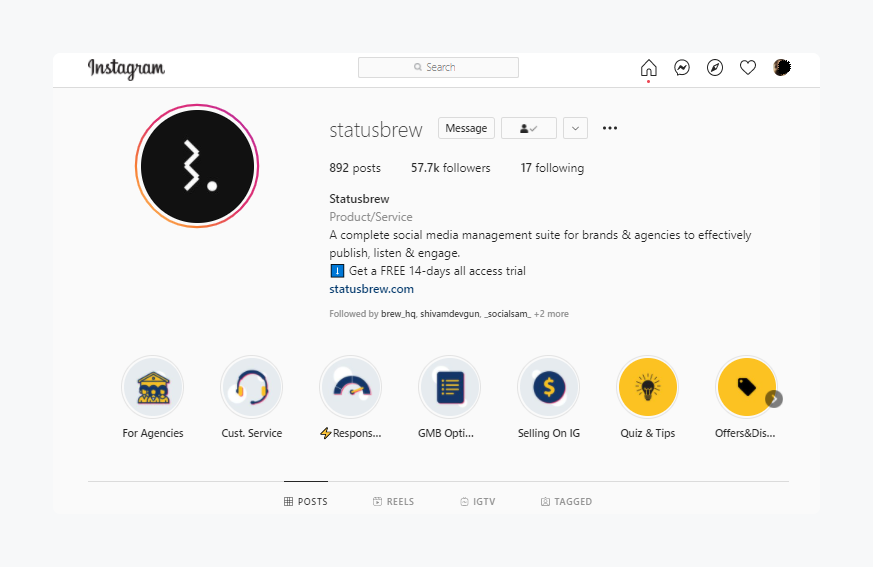Expand suggested accounts dropdown arrow
This screenshot has width=873, height=567.
[x=575, y=128]
